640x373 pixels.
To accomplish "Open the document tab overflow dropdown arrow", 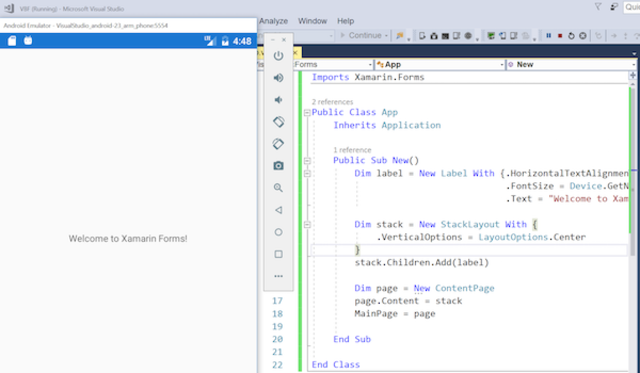I will tap(634, 53).
